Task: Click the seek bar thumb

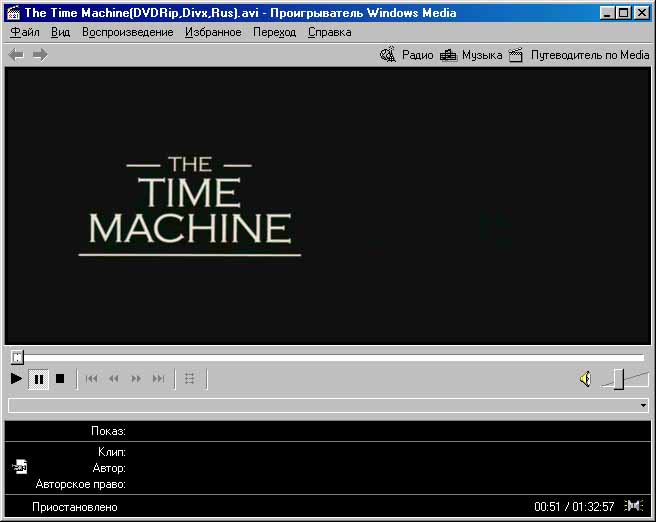Action: (x=17, y=358)
